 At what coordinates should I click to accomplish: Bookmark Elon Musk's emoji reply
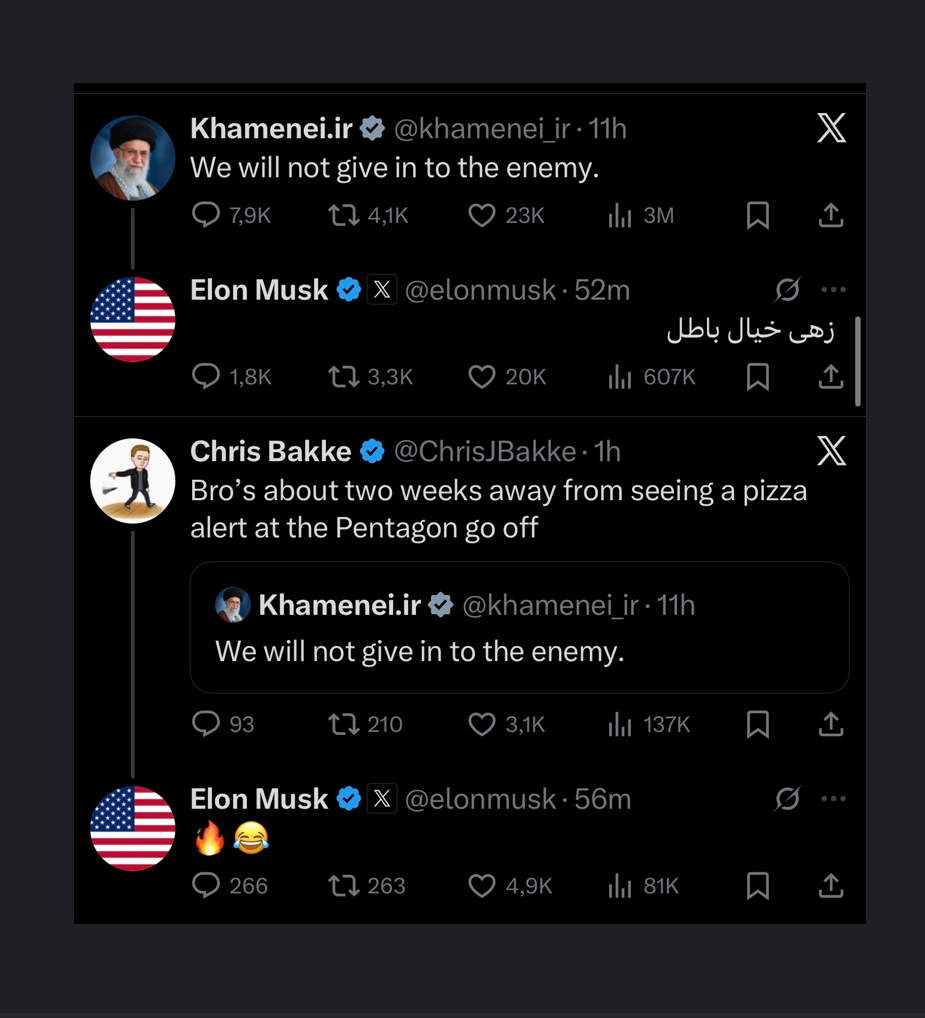pos(758,885)
